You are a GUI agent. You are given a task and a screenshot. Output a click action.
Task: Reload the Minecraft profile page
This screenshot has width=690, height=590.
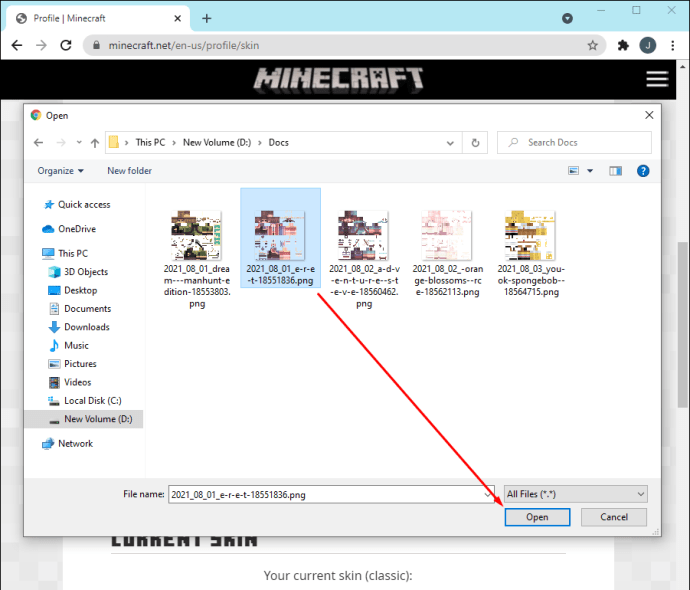[66, 45]
